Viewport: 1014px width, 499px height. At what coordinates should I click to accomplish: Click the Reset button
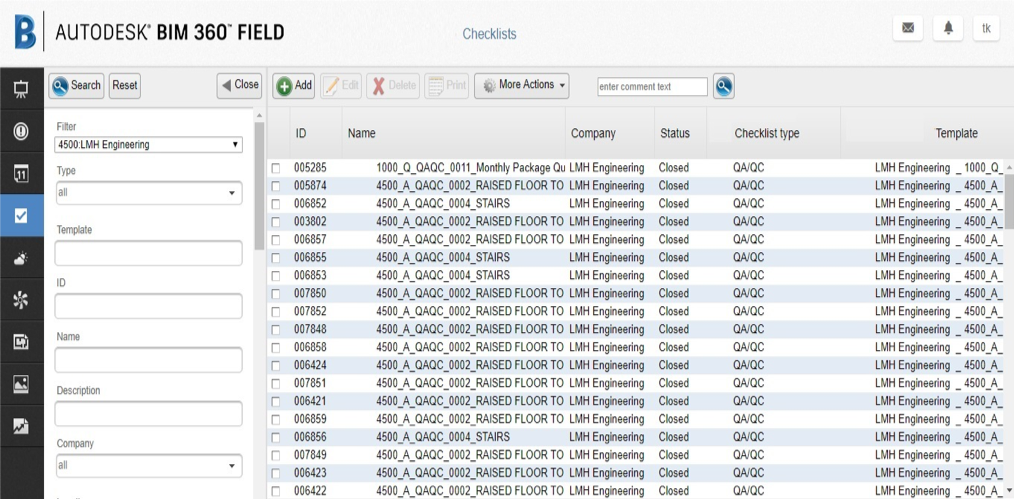125,85
